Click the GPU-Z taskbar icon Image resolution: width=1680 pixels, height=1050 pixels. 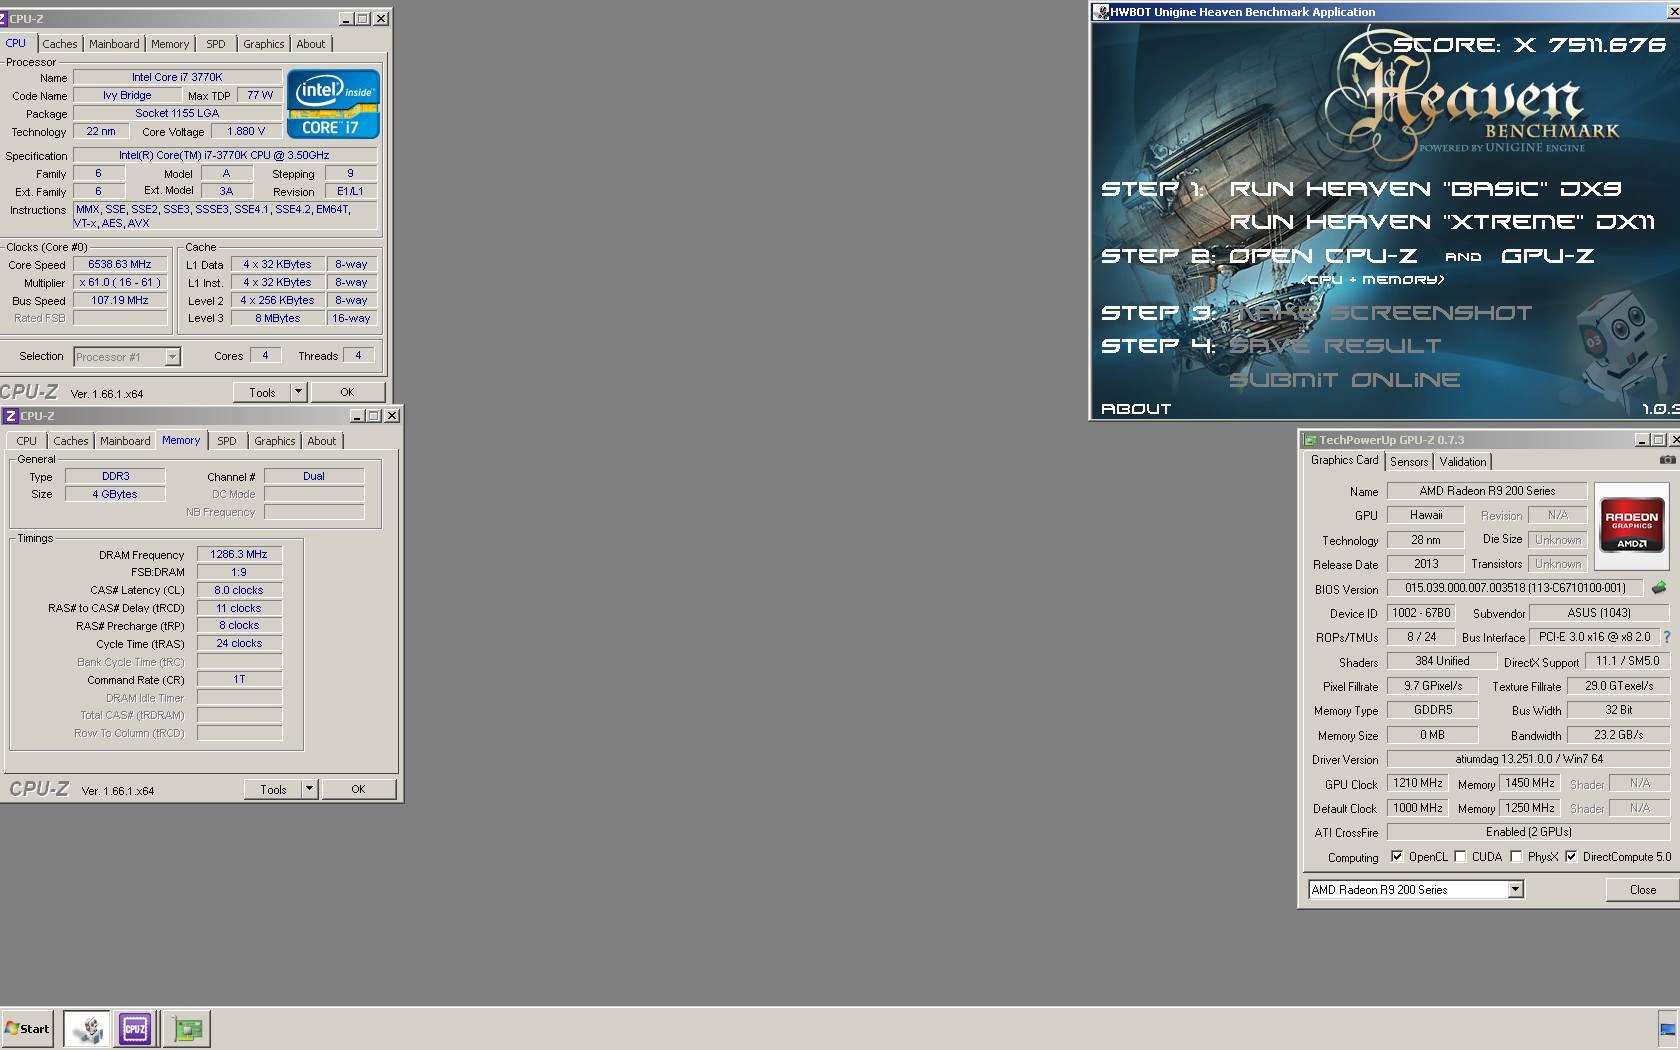tap(187, 1028)
